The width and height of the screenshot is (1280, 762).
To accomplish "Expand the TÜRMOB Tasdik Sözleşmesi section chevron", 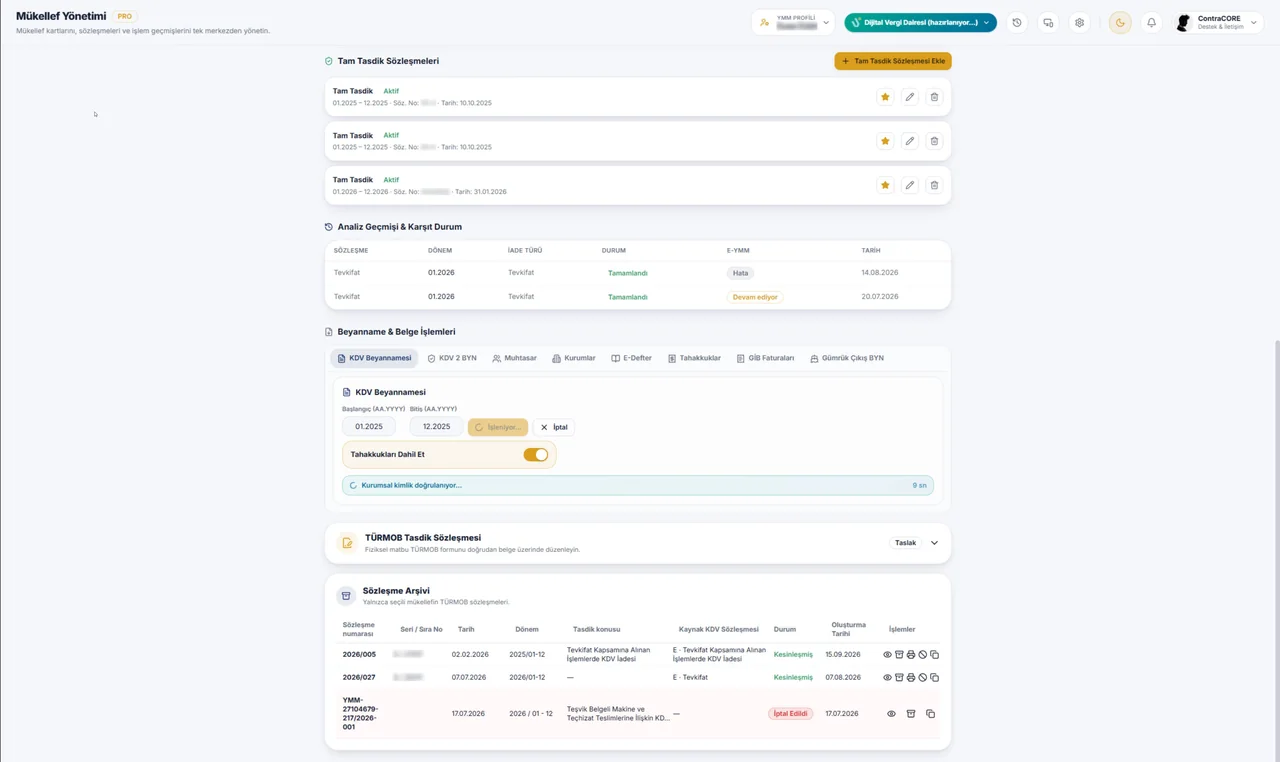I will pos(934,543).
